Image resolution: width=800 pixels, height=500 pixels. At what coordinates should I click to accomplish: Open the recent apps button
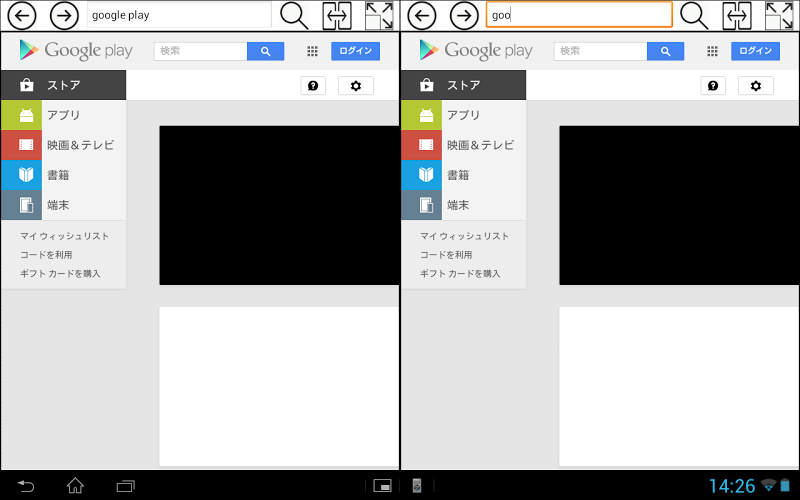(x=126, y=486)
